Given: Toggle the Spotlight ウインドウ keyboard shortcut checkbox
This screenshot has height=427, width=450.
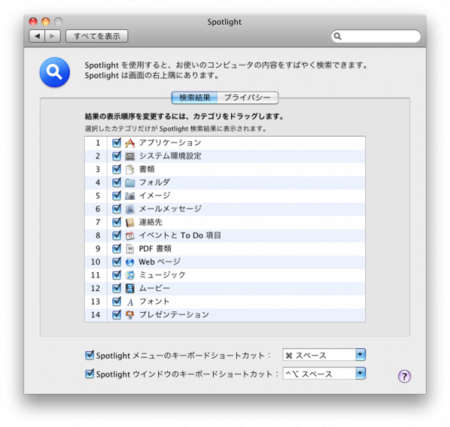Looking at the screenshot, I should (89, 374).
